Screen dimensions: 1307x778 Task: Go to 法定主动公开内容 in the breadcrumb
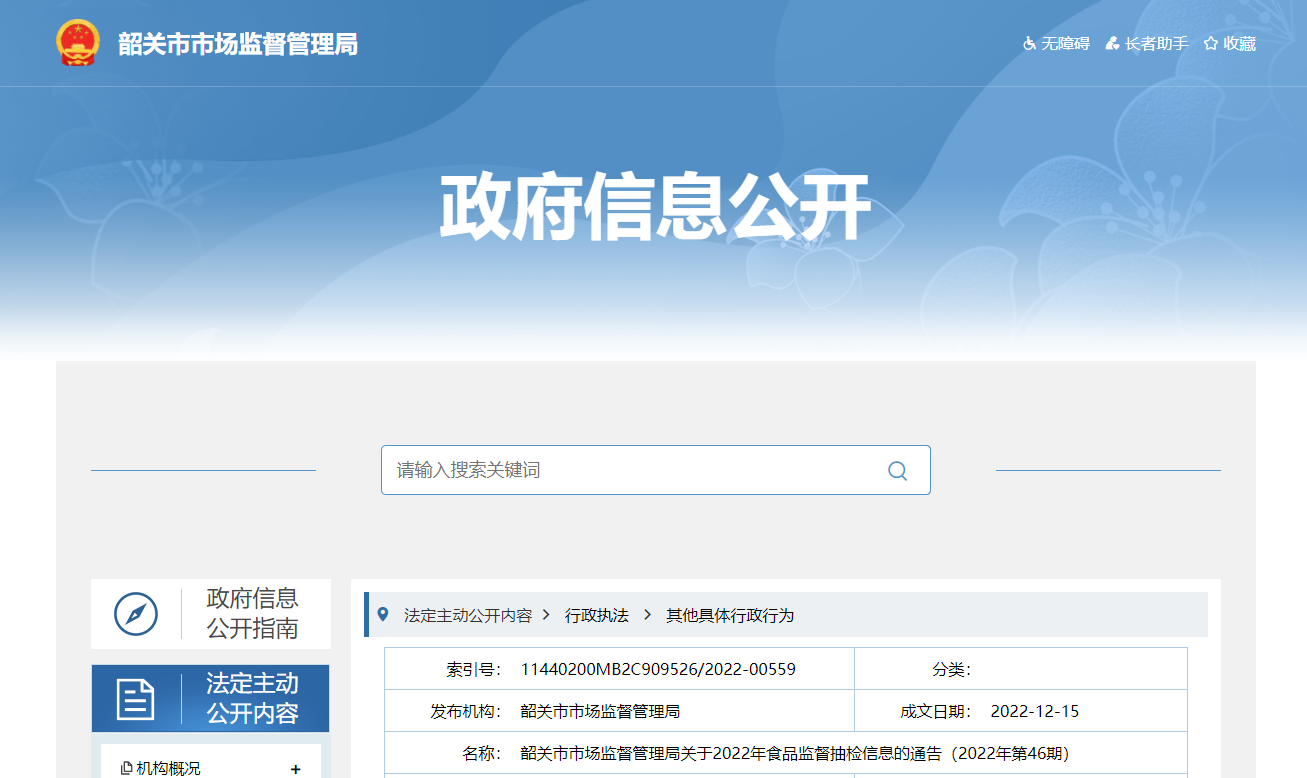pos(467,615)
